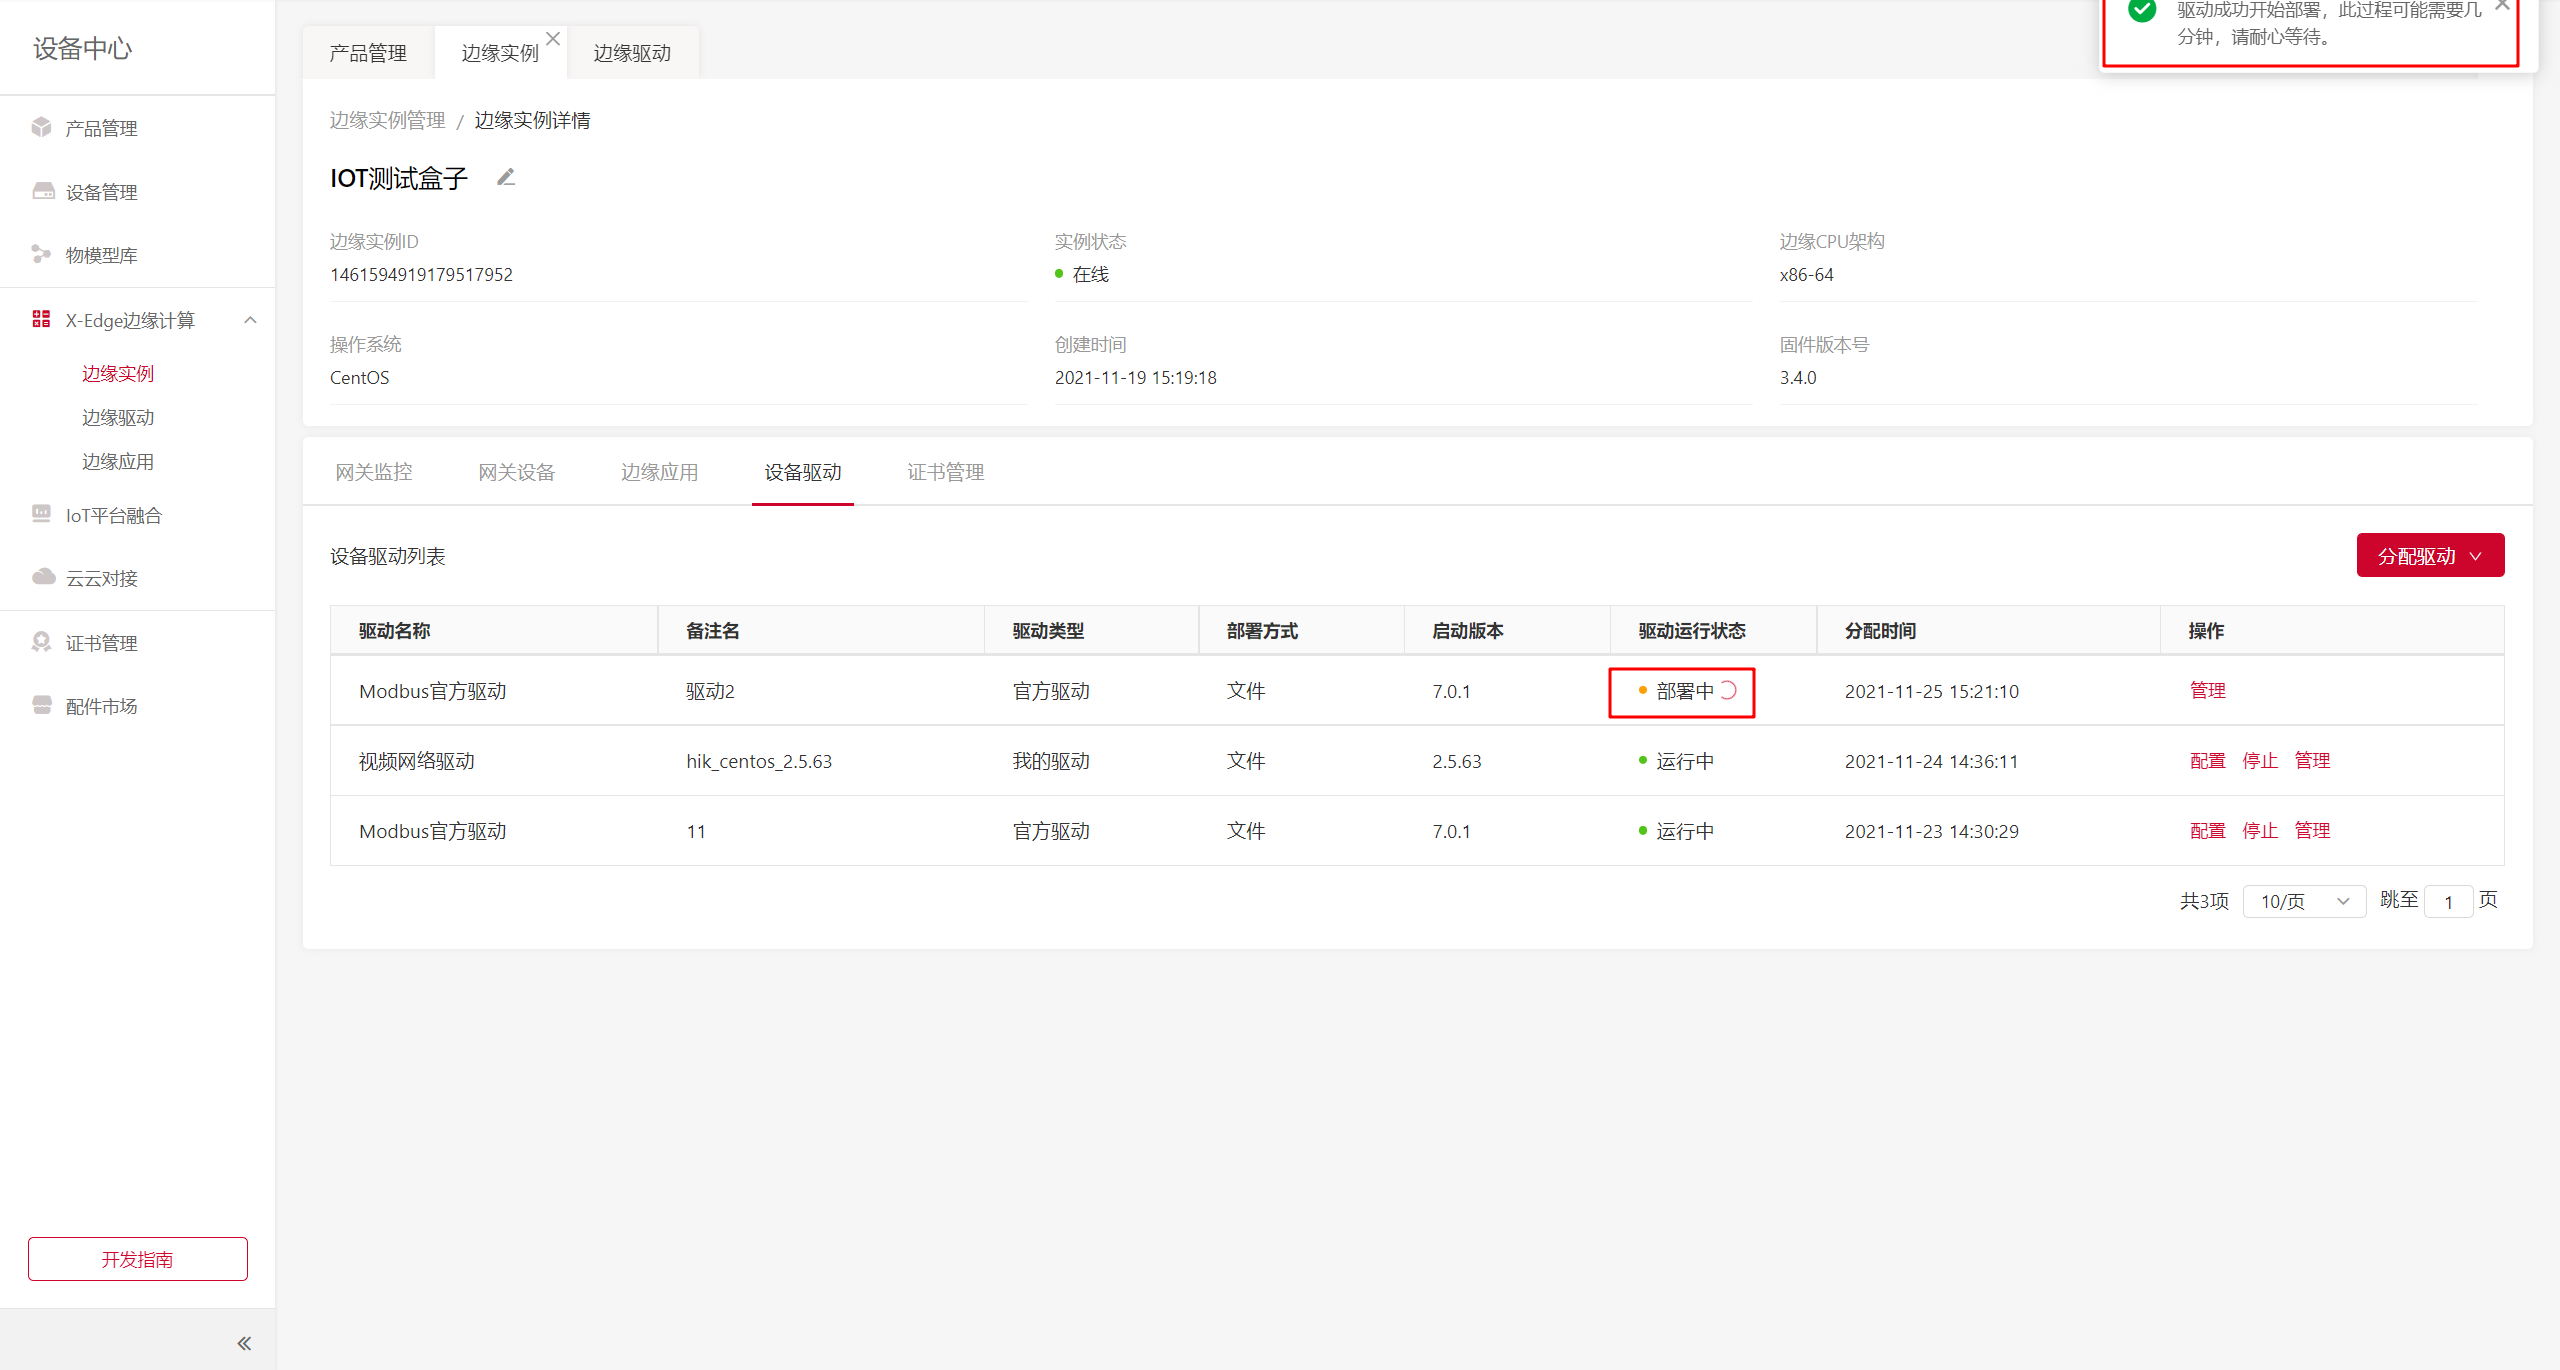Click the 设备管理 sidebar icon

(43, 191)
